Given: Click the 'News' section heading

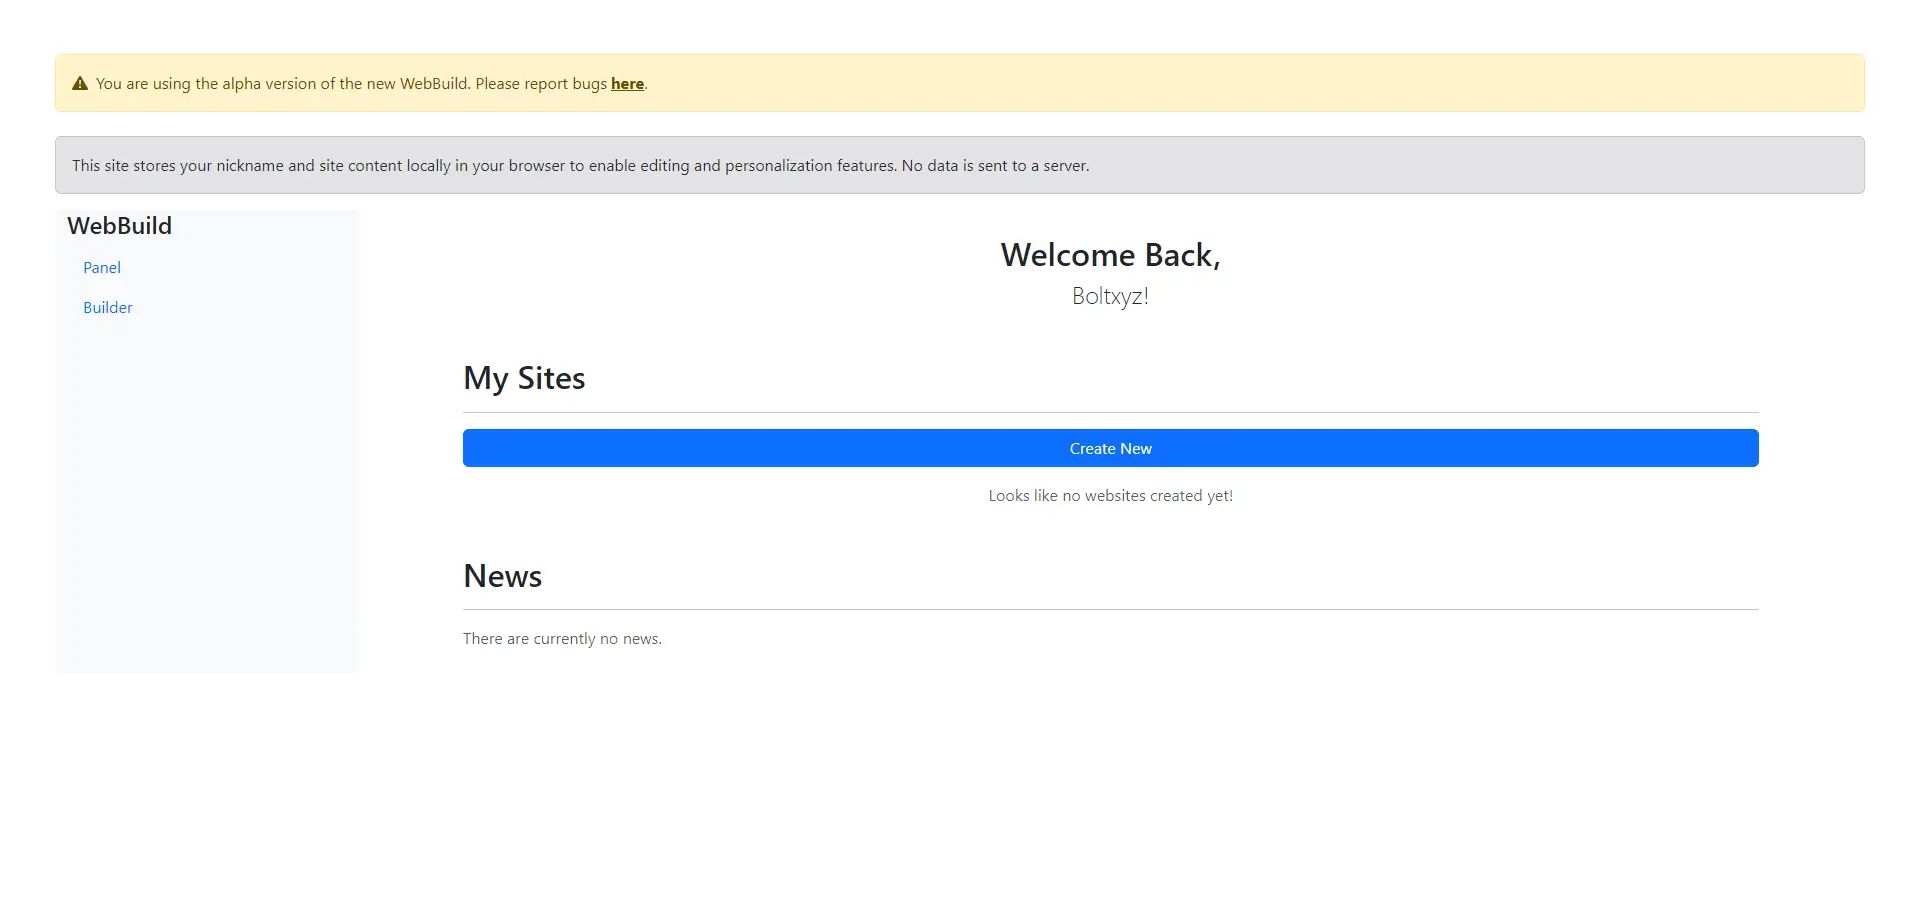Looking at the screenshot, I should [x=502, y=576].
